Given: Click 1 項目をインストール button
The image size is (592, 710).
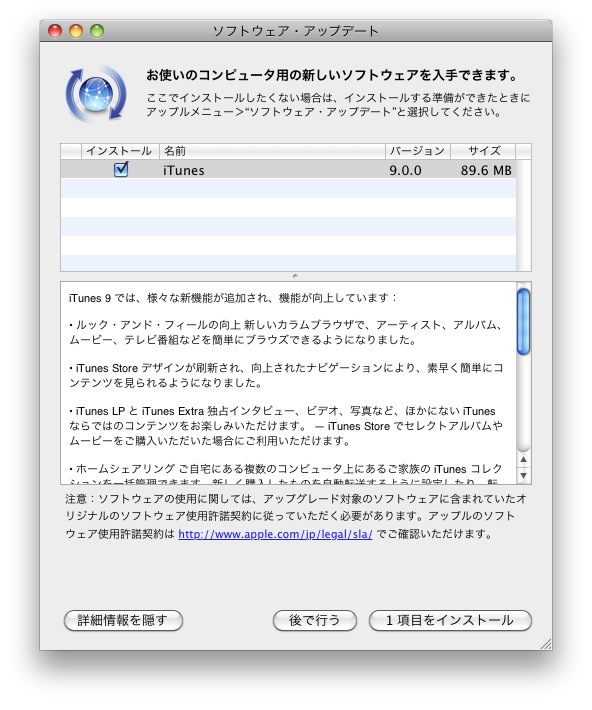Looking at the screenshot, I should (450, 620).
